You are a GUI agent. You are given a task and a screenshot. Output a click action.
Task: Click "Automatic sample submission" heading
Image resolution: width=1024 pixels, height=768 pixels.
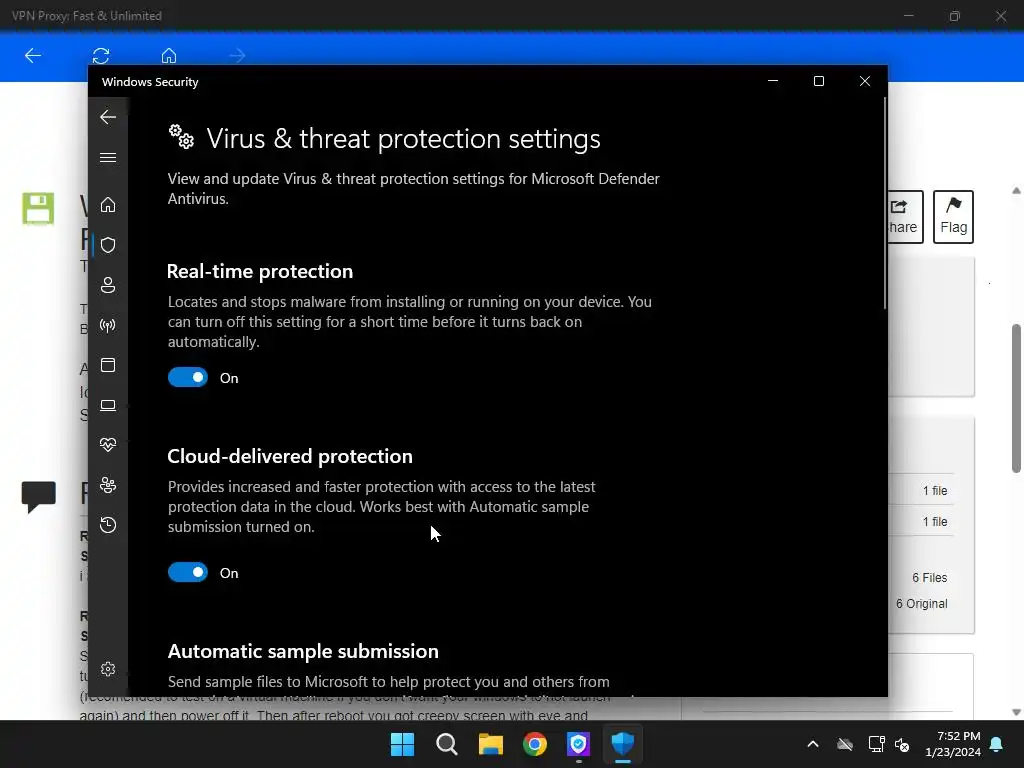tap(303, 651)
